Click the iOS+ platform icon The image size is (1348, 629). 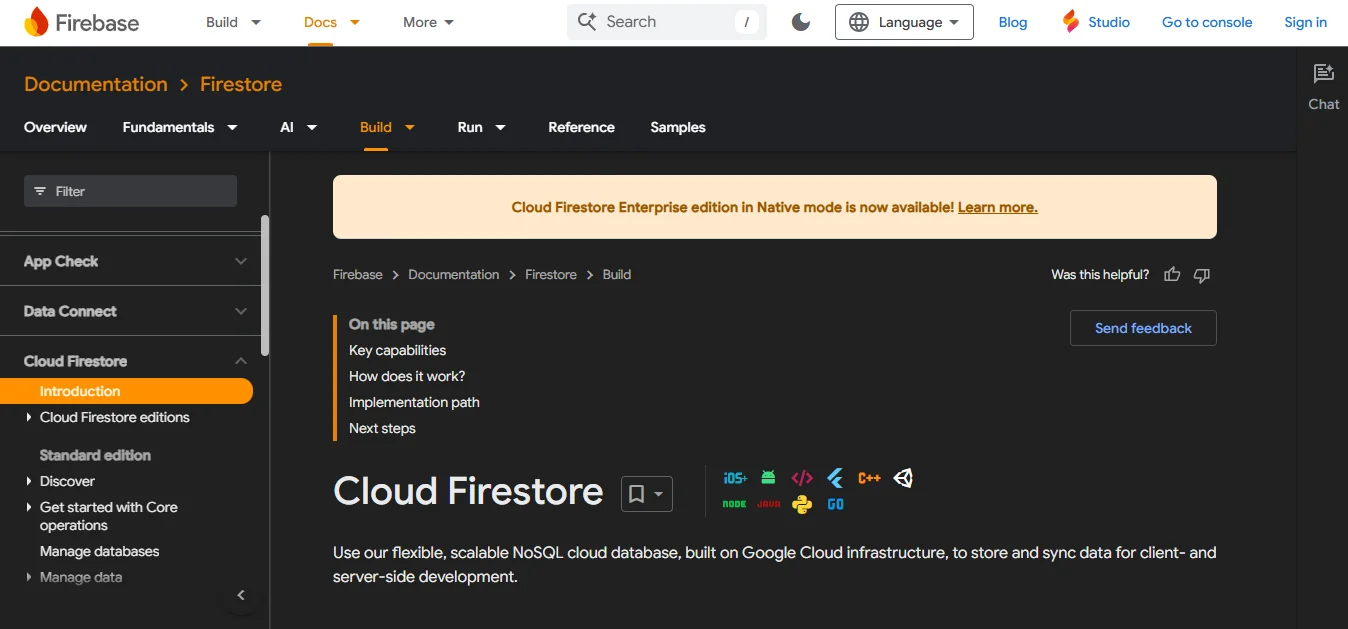pos(735,478)
